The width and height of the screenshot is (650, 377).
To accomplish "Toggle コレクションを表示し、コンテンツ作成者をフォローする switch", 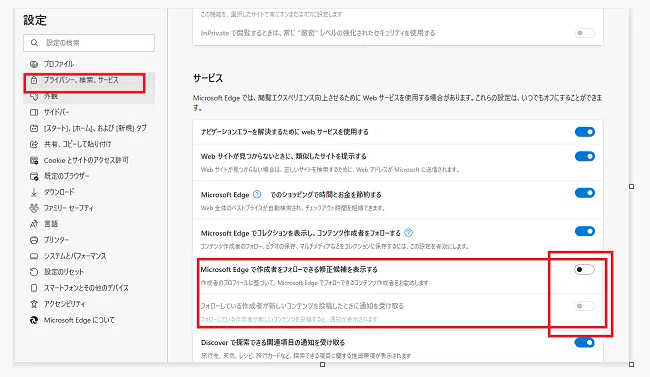I will (x=585, y=231).
